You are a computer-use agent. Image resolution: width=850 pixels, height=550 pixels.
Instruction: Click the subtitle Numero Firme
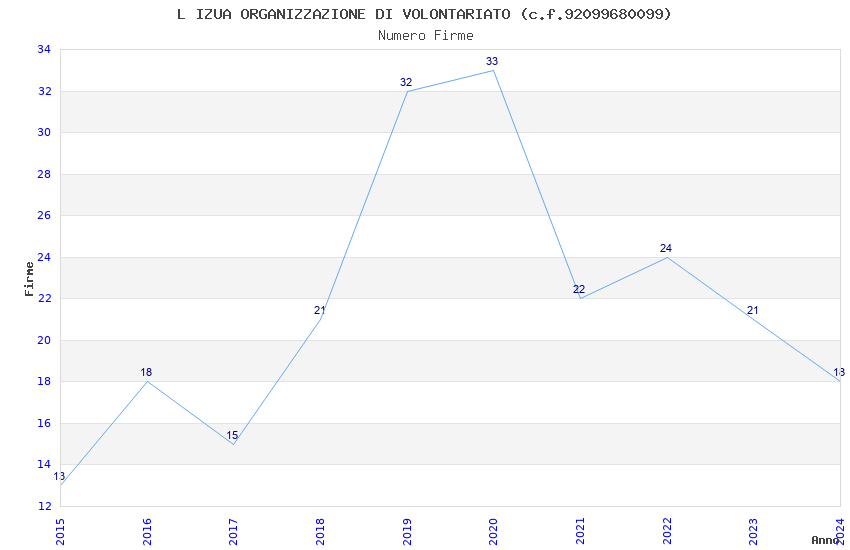coord(426,36)
